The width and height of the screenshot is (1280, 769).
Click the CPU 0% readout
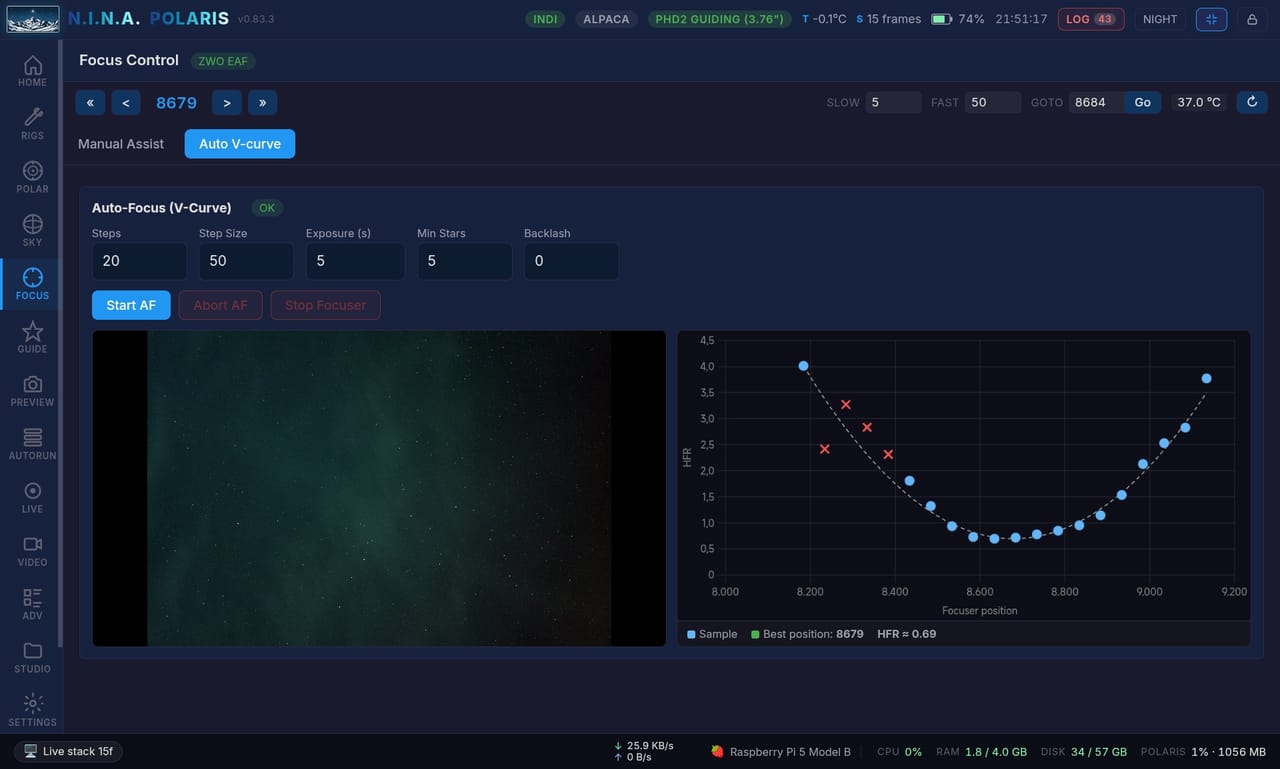pyautogui.click(x=899, y=752)
